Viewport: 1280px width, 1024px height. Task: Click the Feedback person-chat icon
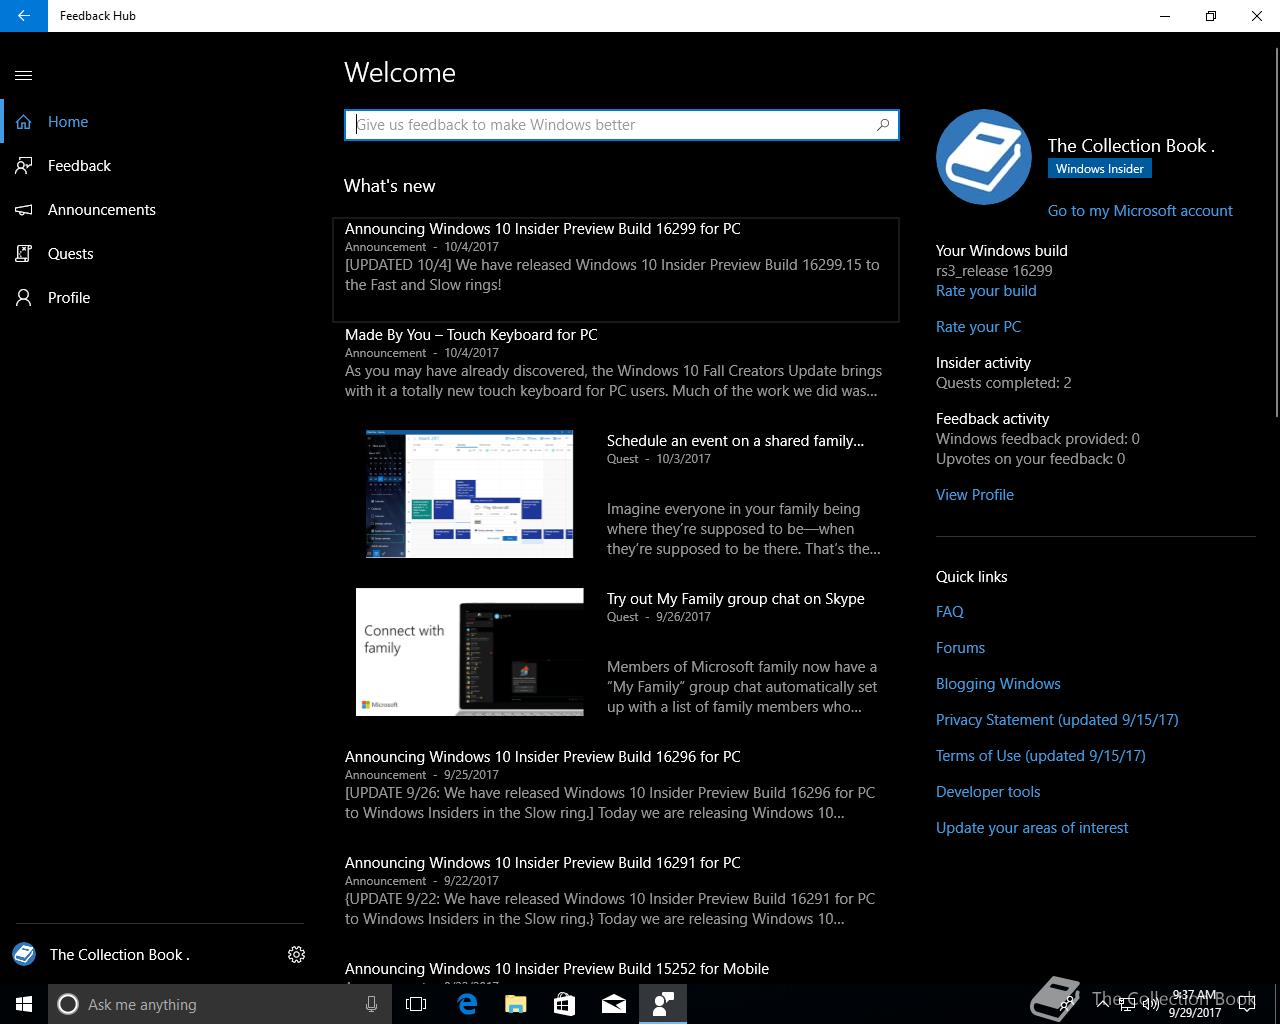(x=24, y=166)
